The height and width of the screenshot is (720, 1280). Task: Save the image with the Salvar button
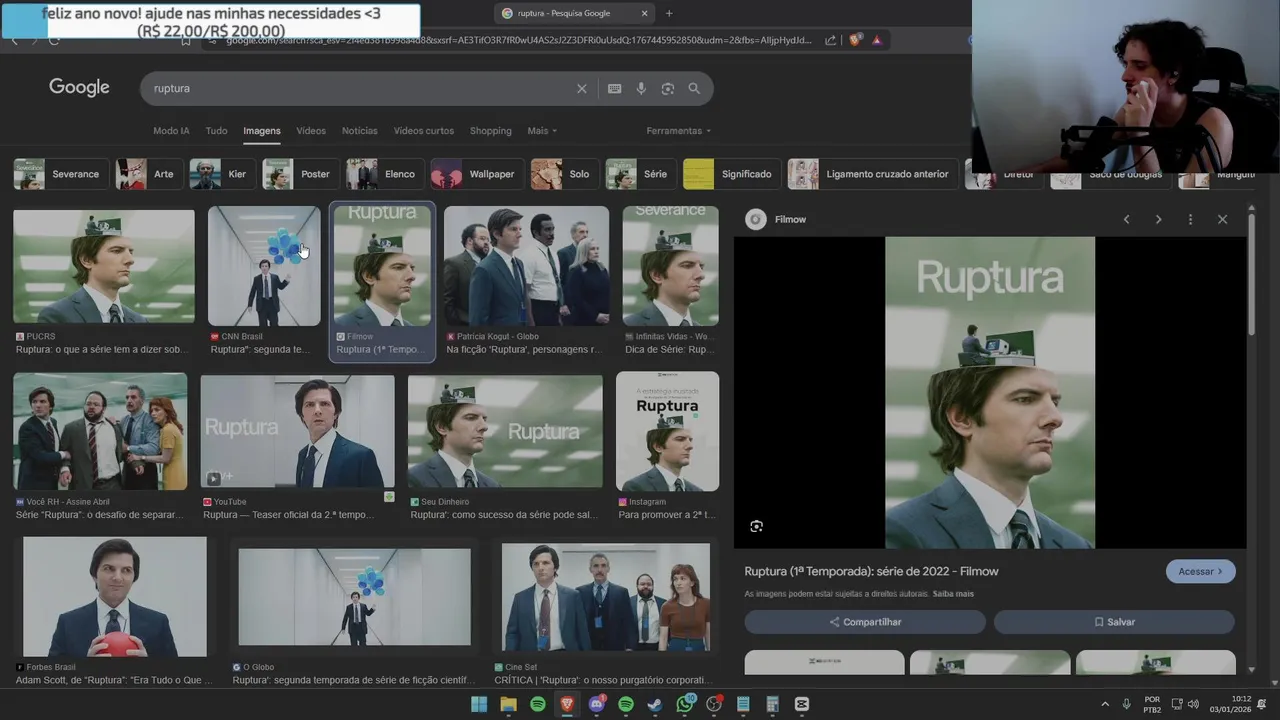[1114, 622]
